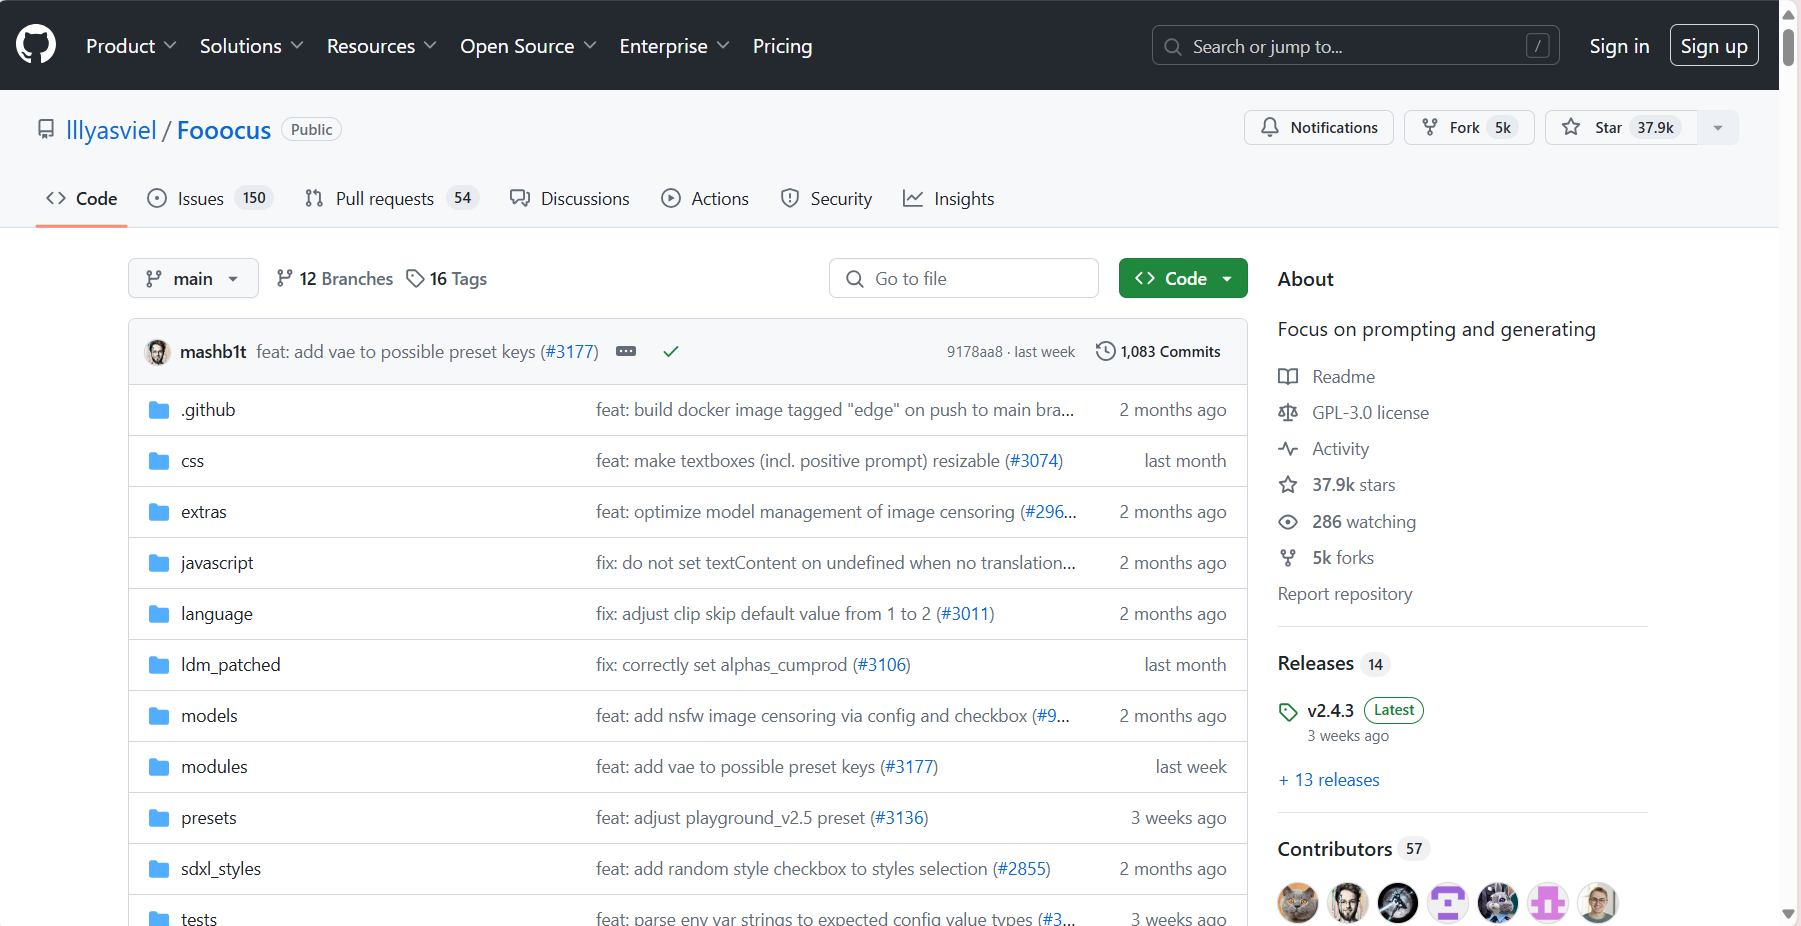Expand the Product menu
Screen dimensions: 1801x926
click(x=131, y=46)
